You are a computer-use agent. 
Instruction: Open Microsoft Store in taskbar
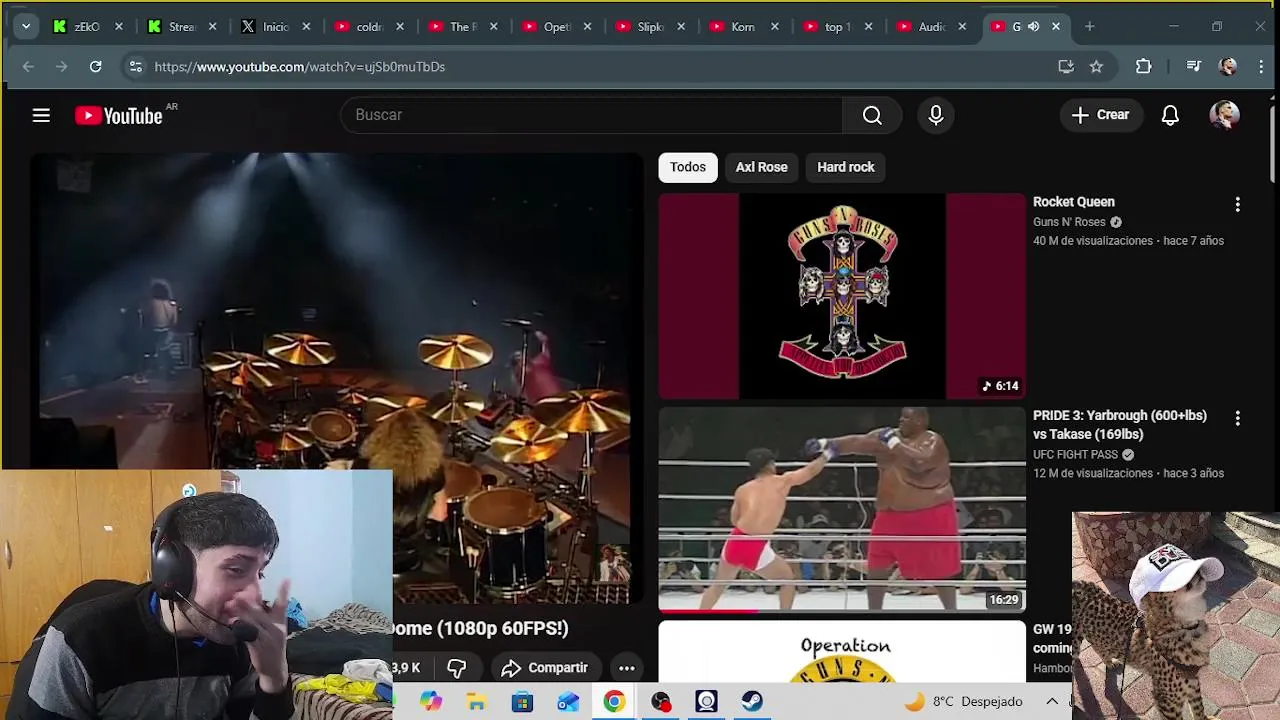click(x=522, y=702)
